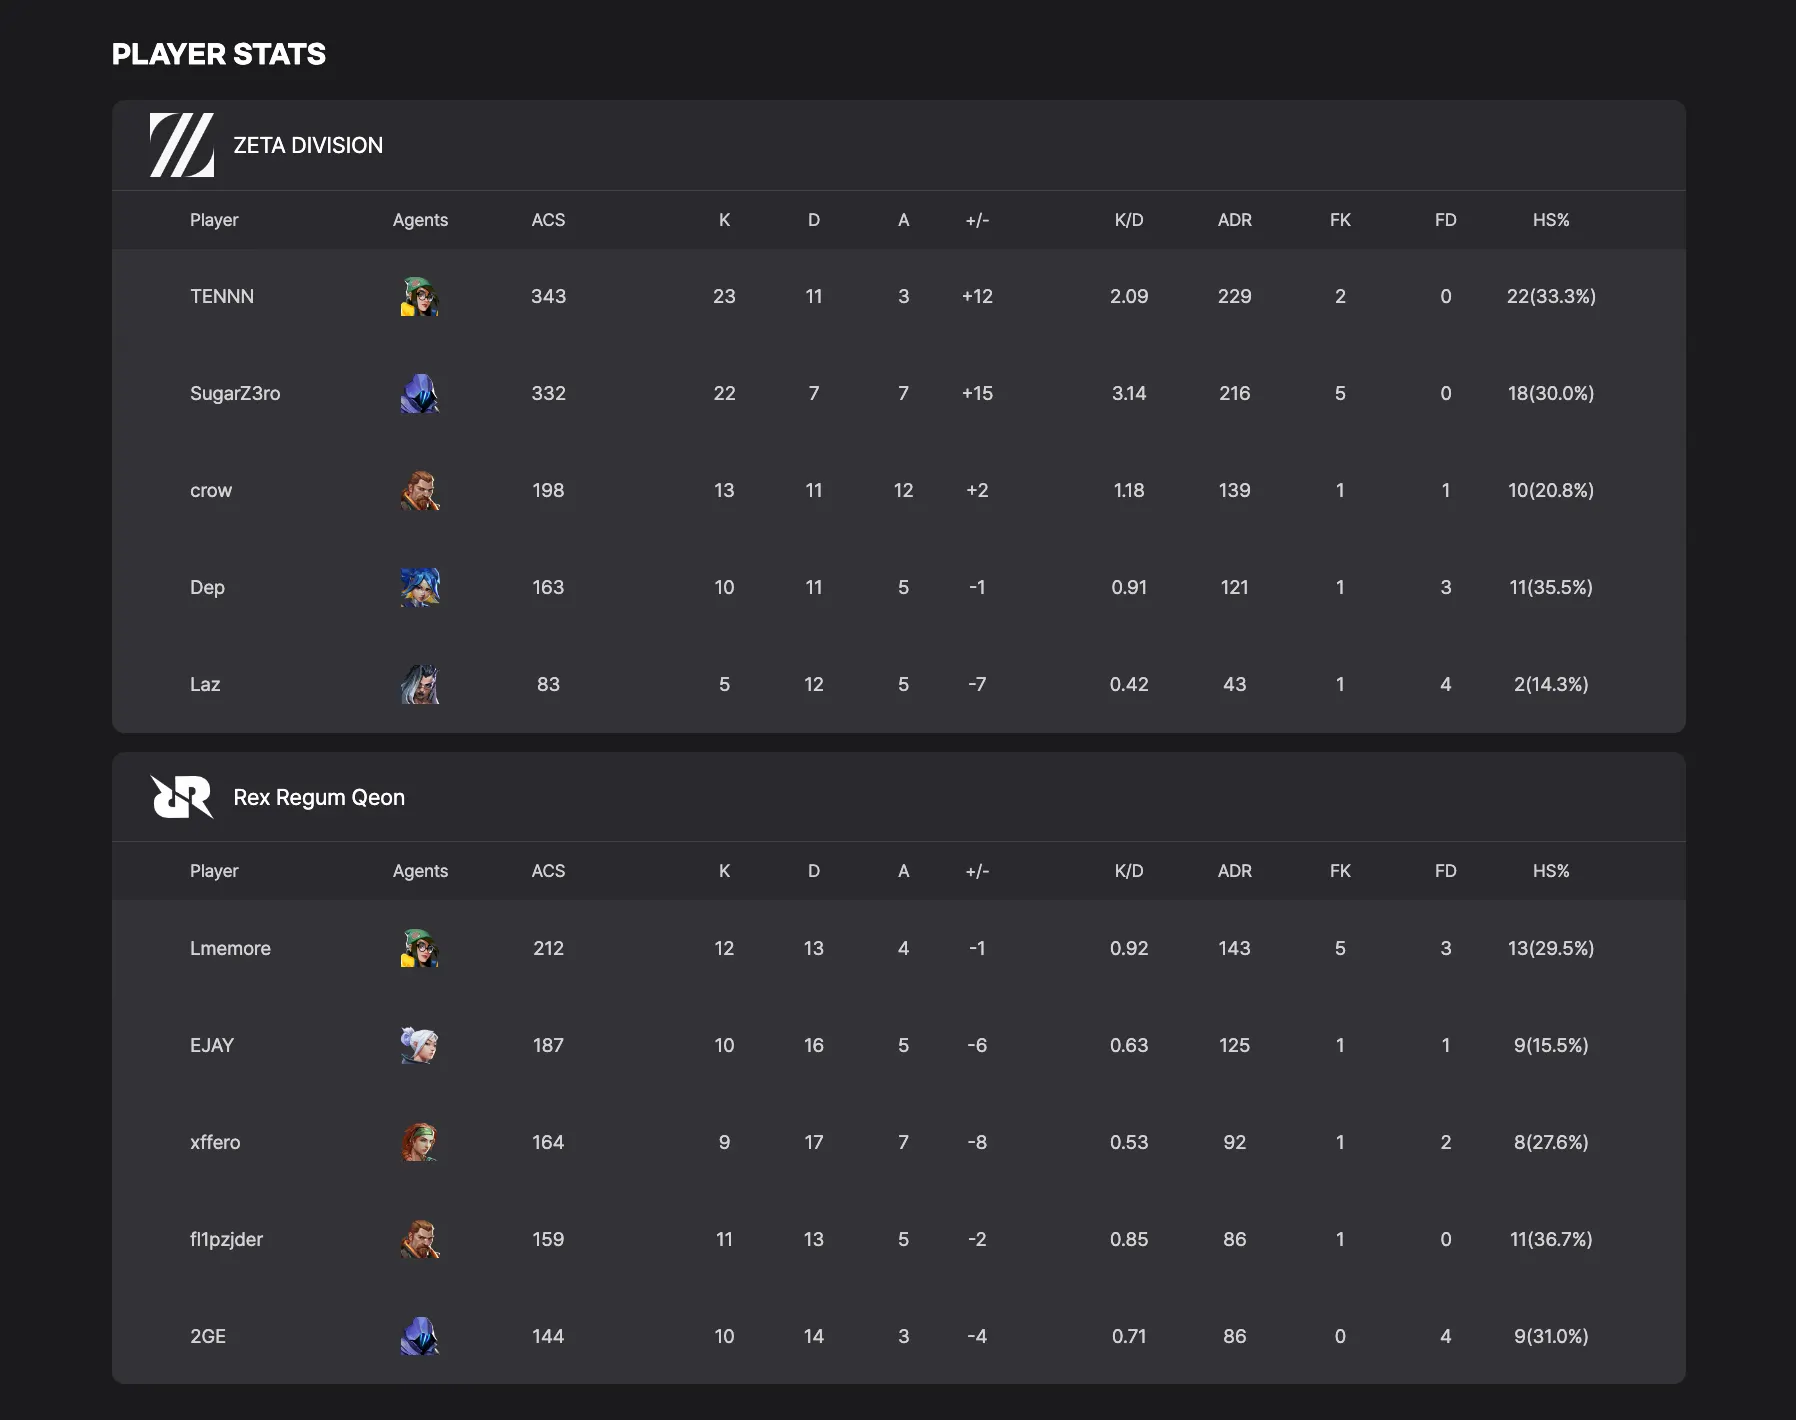Viewport: 1796px width, 1420px height.
Task: Click the ZETA DIVISION team logo
Action: tap(182, 145)
